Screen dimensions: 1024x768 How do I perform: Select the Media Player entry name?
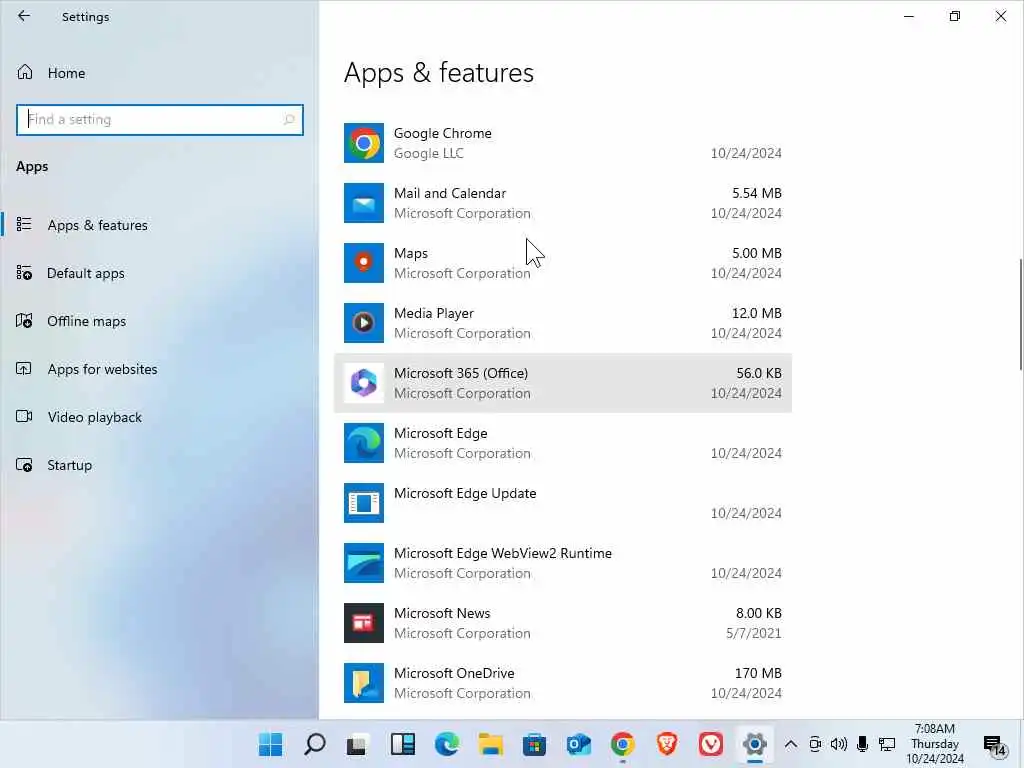(x=434, y=313)
